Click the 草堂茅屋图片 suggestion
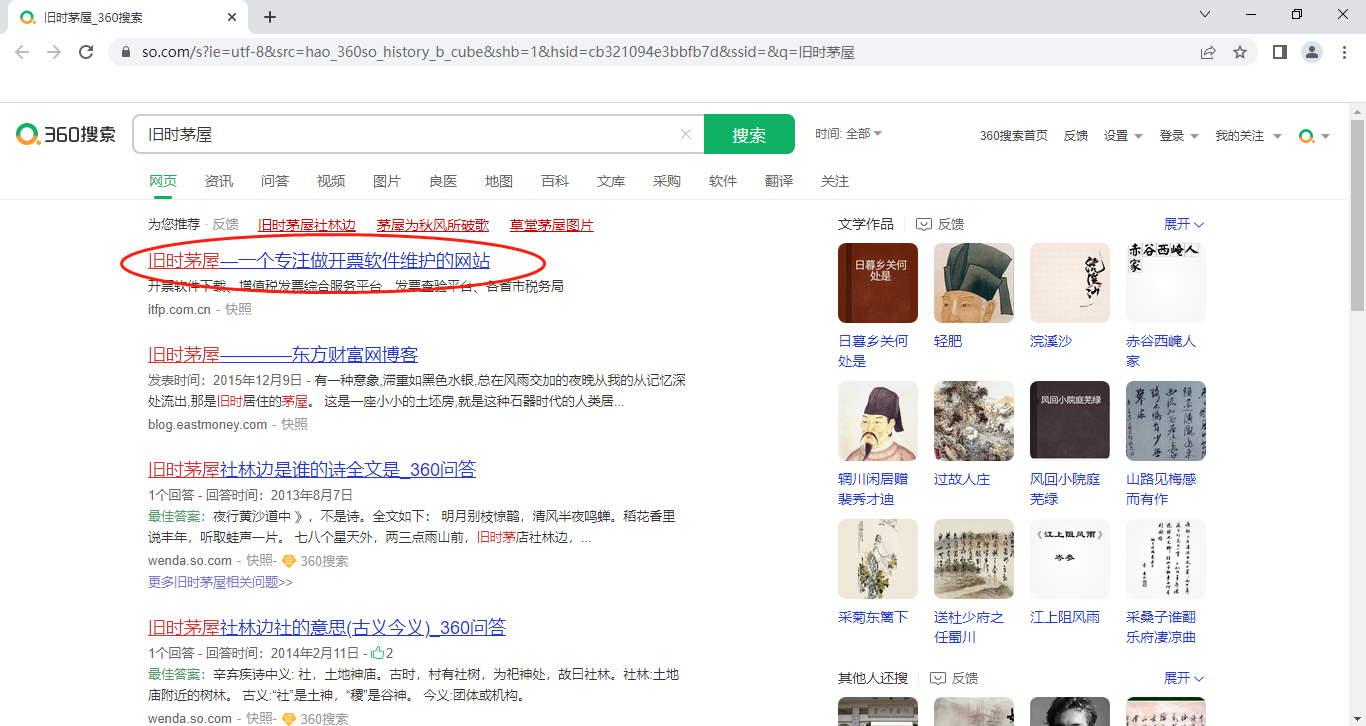The height and width of the screenshot is (726, 1366). coord(552,225)
